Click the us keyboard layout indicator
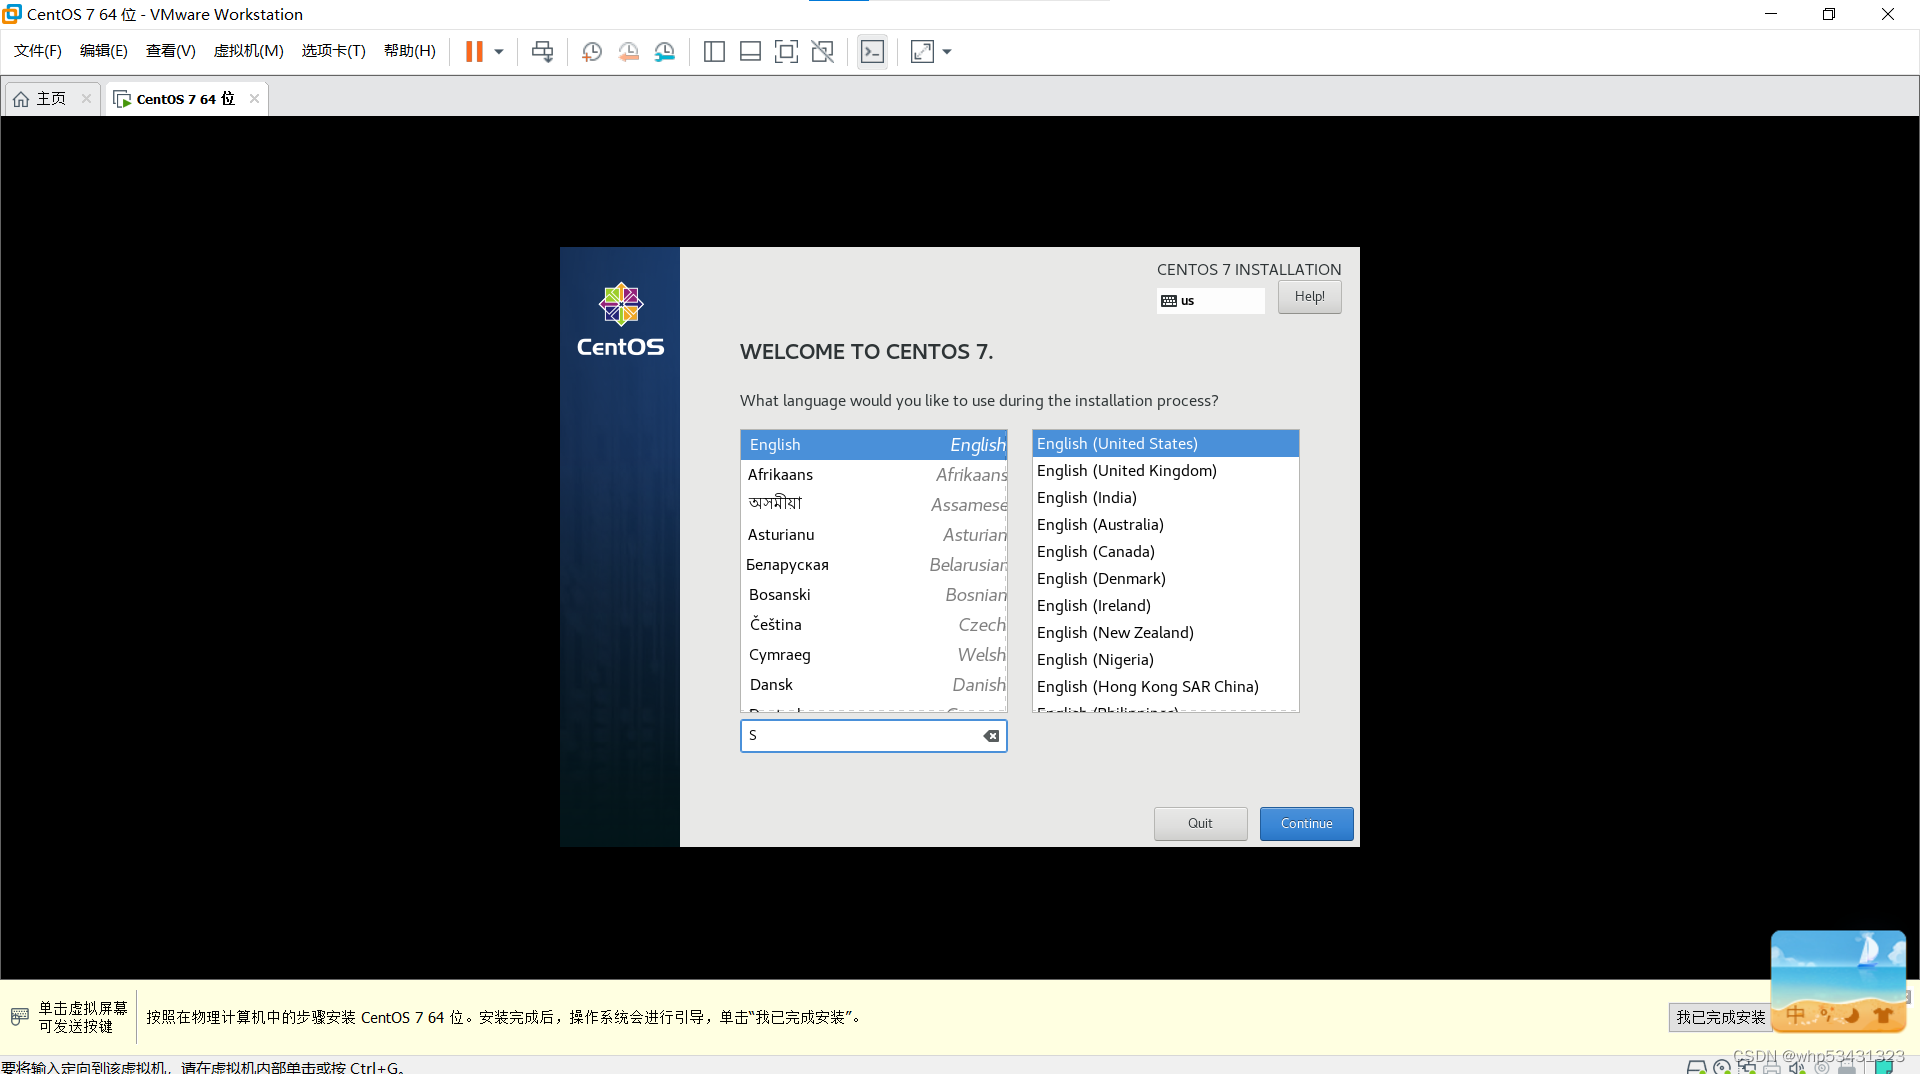Viewport: 1920px width, 1074px height. tap(1210, 300)
